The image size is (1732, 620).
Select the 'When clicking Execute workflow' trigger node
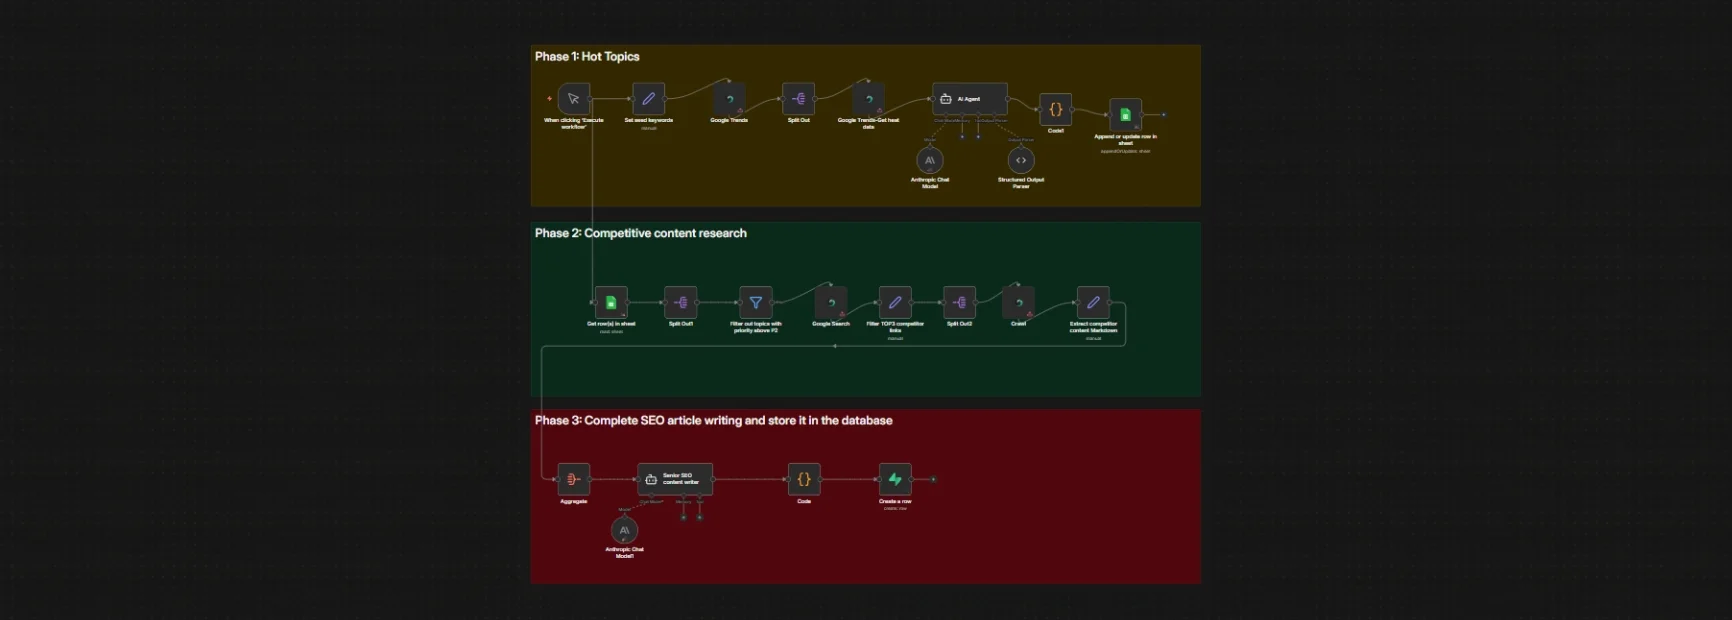coord(574,99)
